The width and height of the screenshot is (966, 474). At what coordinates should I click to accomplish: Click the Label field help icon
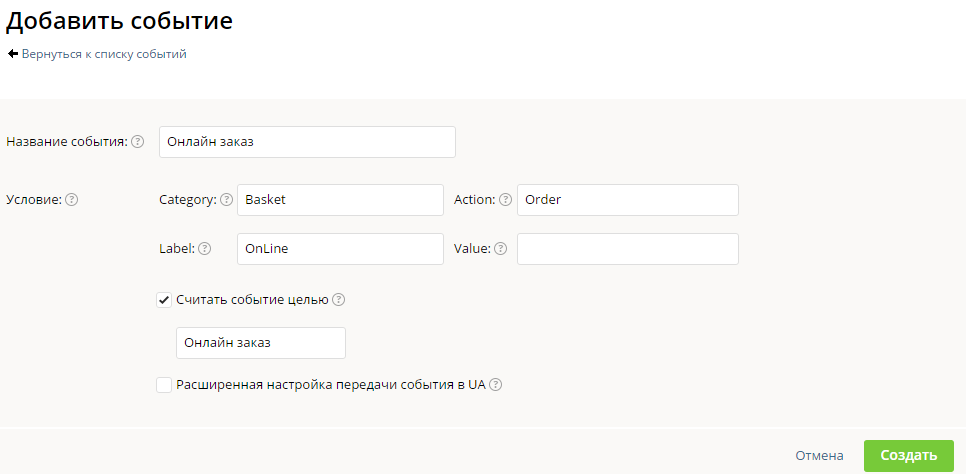click(x=205, y=249)
